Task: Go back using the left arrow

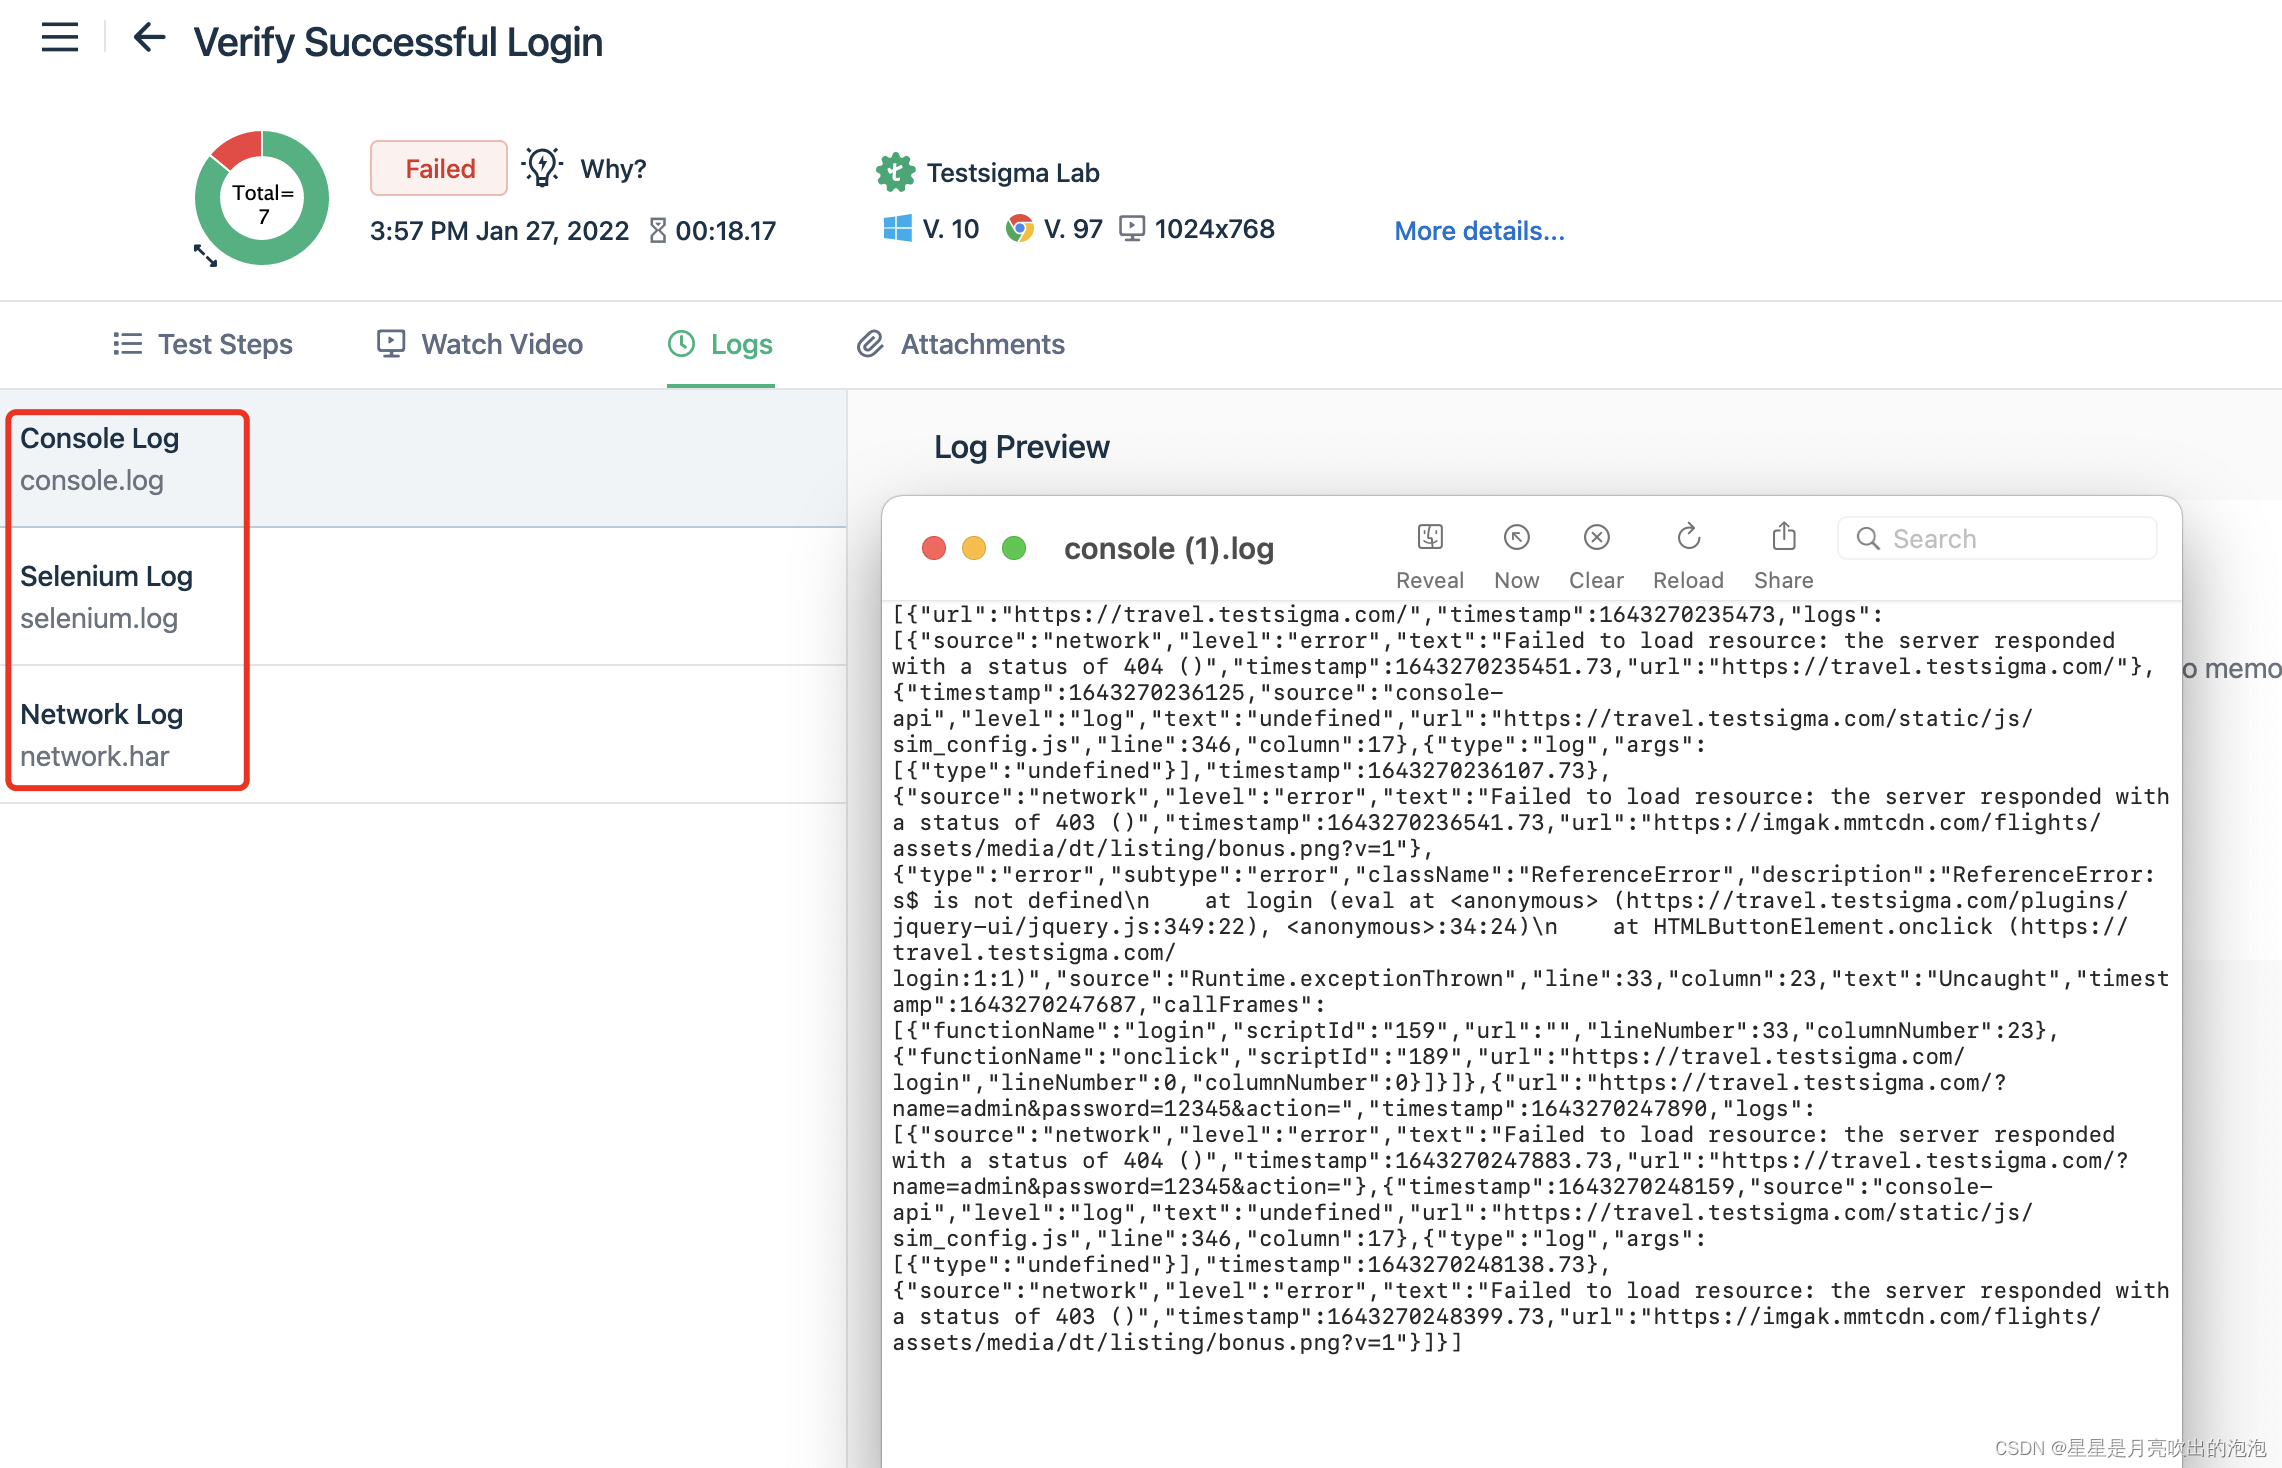Action: (x=149, y=38)
